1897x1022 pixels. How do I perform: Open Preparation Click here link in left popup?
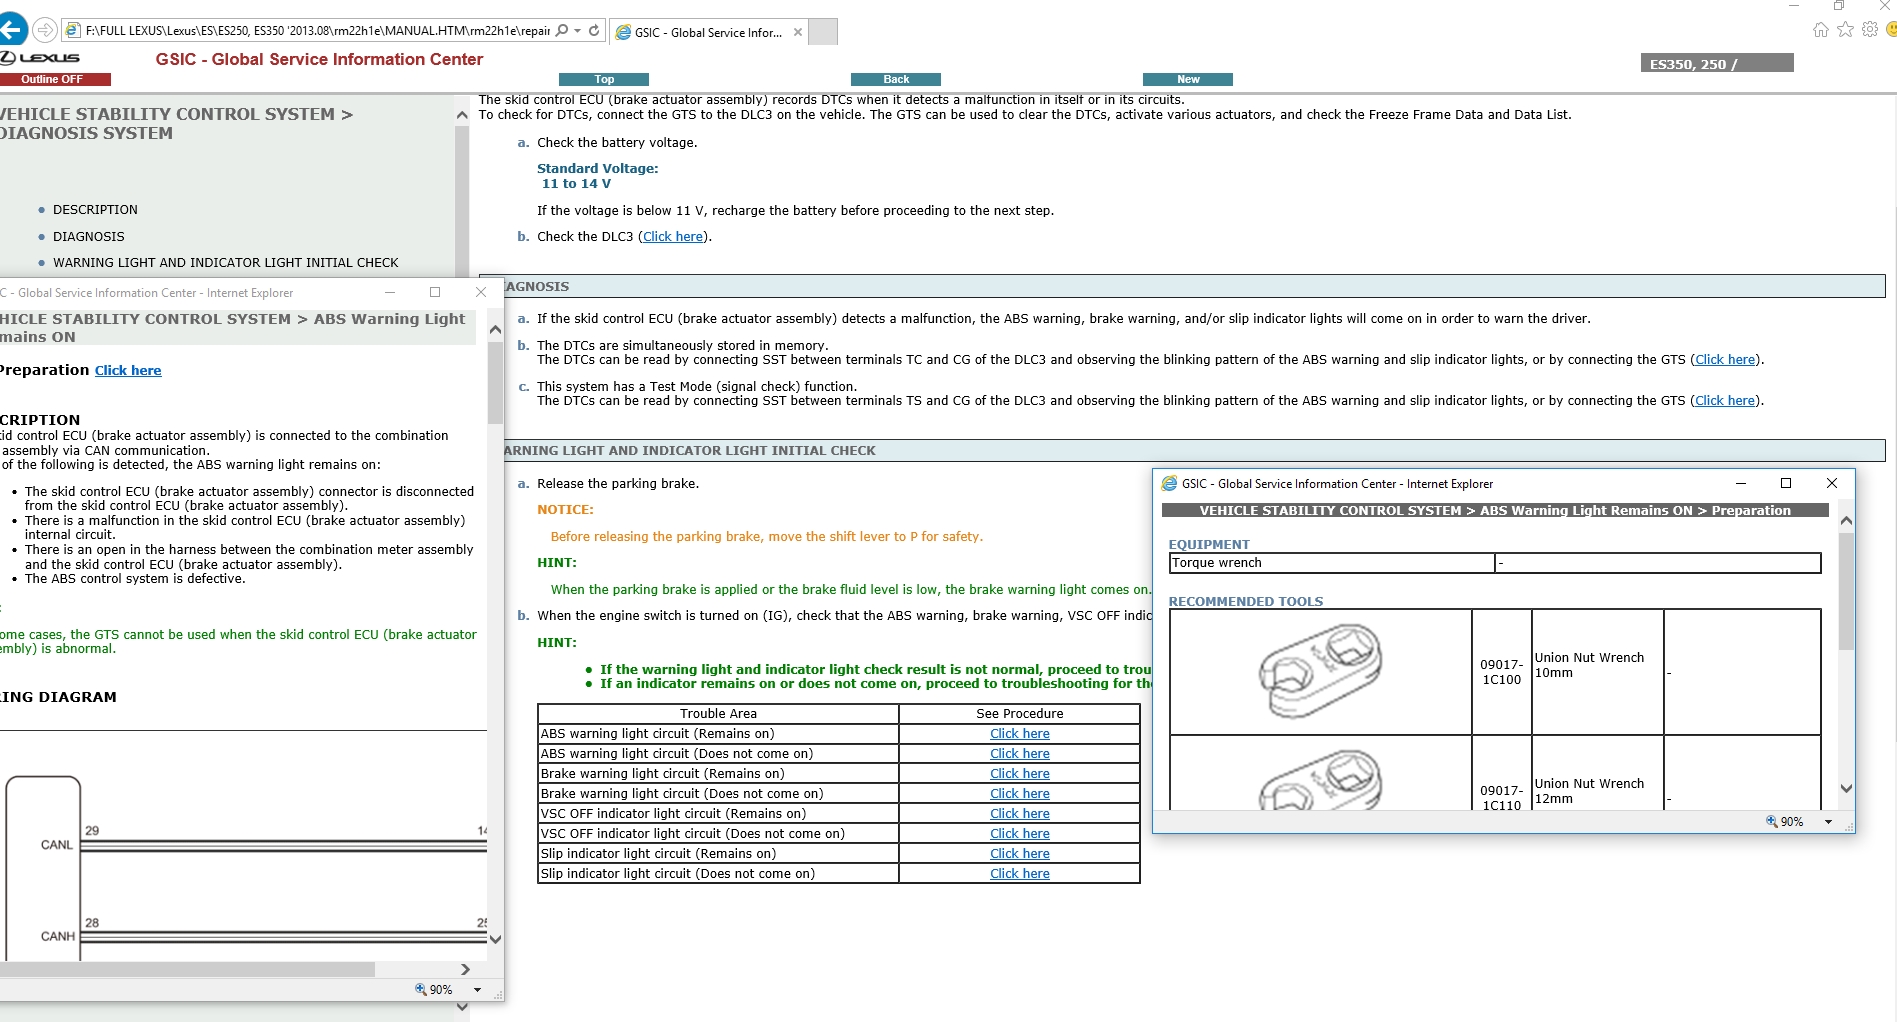[128, 371]
